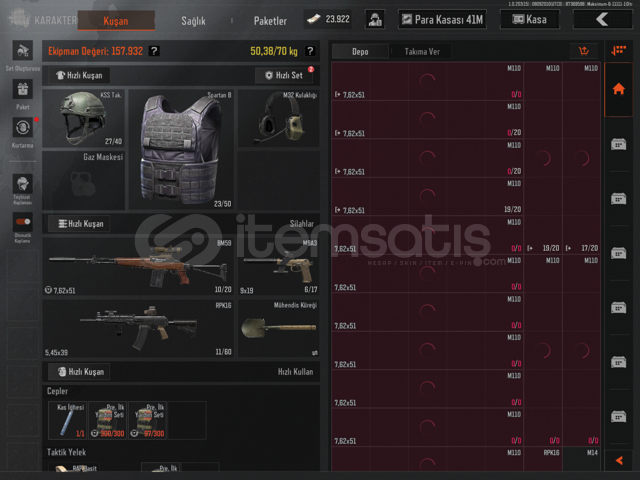This screenshot has width=640, height=480.
Task: Switch to the Sağlık tab
Action: tap(193, 20)
